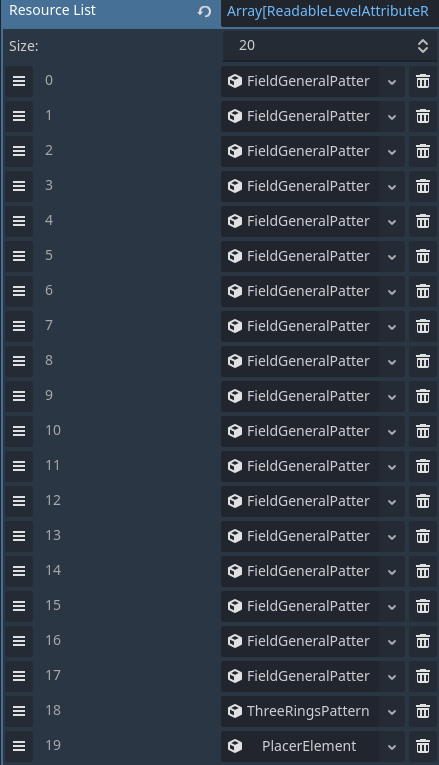Delete element 14 using its trash icon
This screenshot has width=439, height=765.
(423, 571)
